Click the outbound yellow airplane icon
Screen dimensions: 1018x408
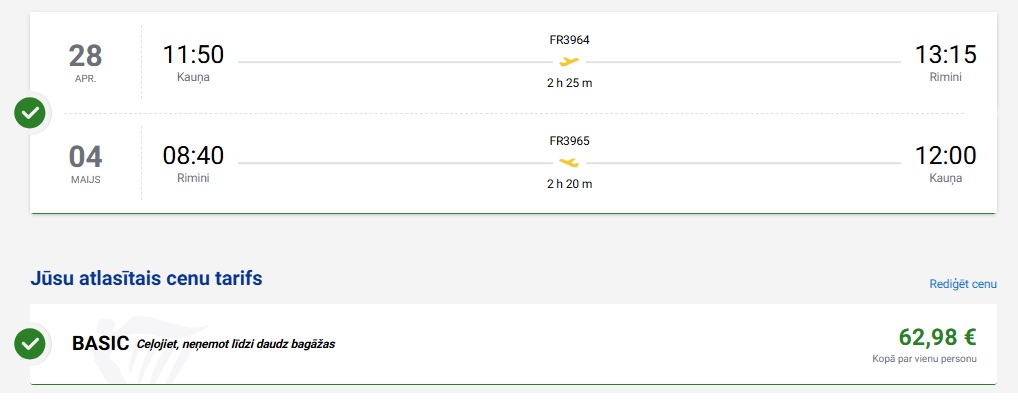569,61
